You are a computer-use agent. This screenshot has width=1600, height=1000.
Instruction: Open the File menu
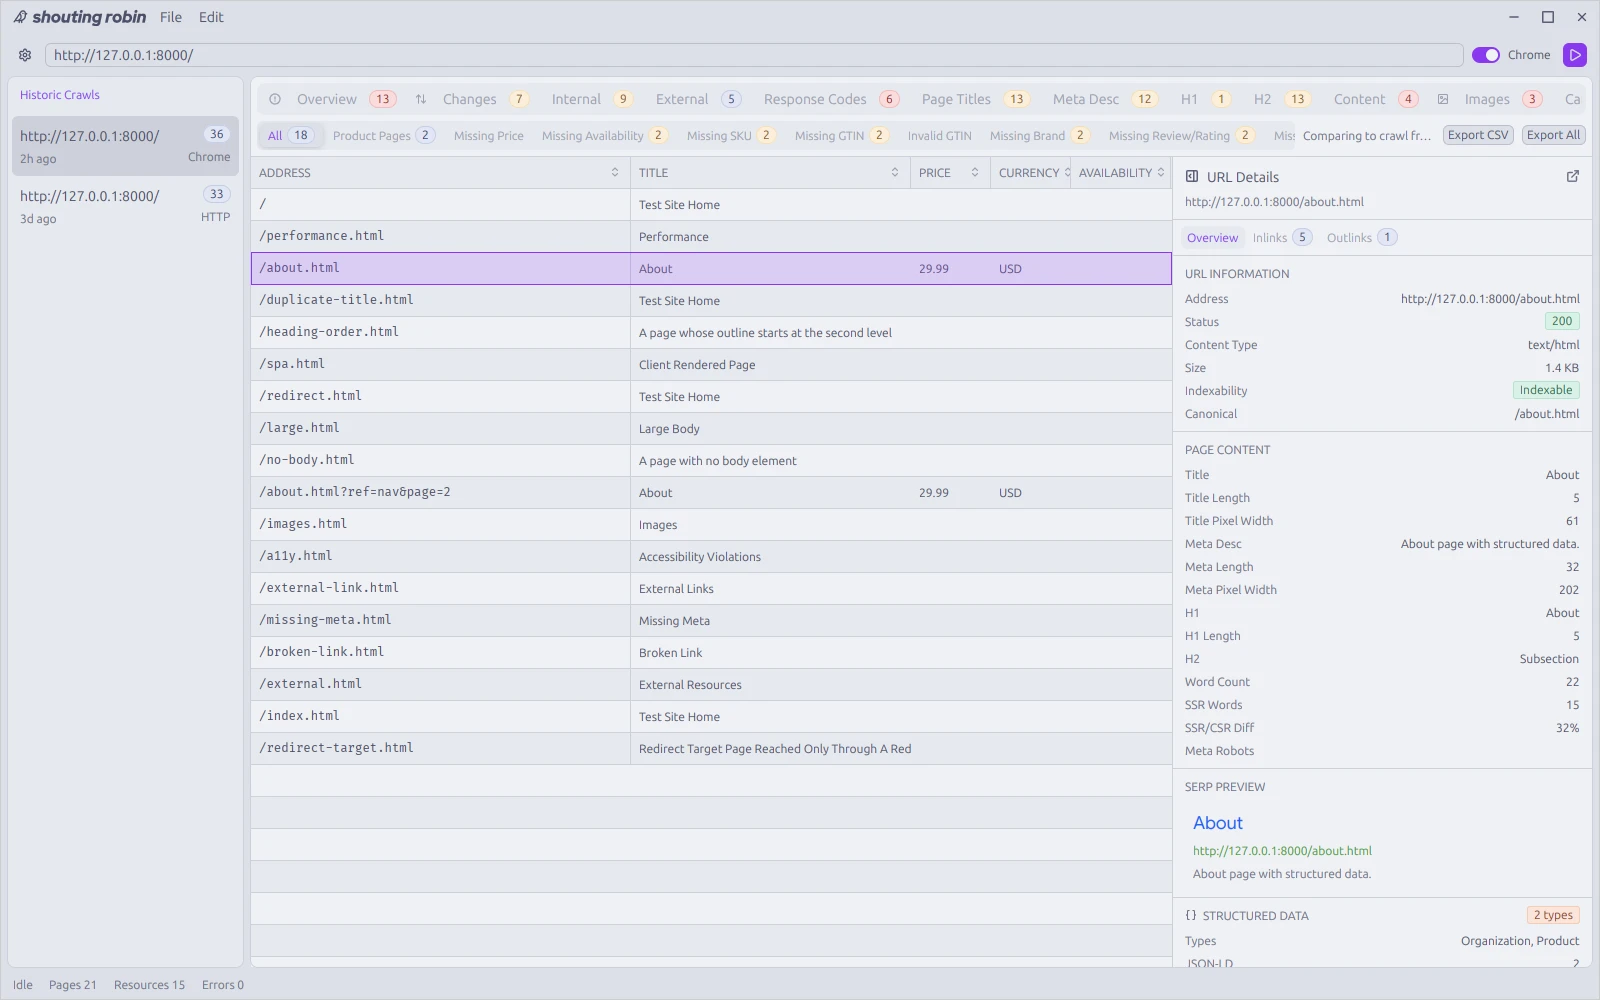pos(171,17)
